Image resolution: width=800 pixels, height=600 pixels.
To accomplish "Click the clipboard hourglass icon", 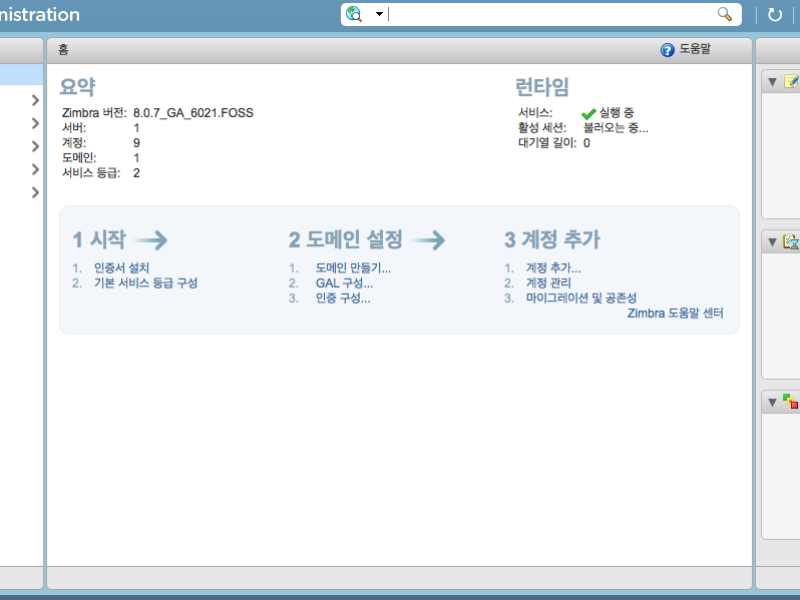I will (x=791, y=242).
